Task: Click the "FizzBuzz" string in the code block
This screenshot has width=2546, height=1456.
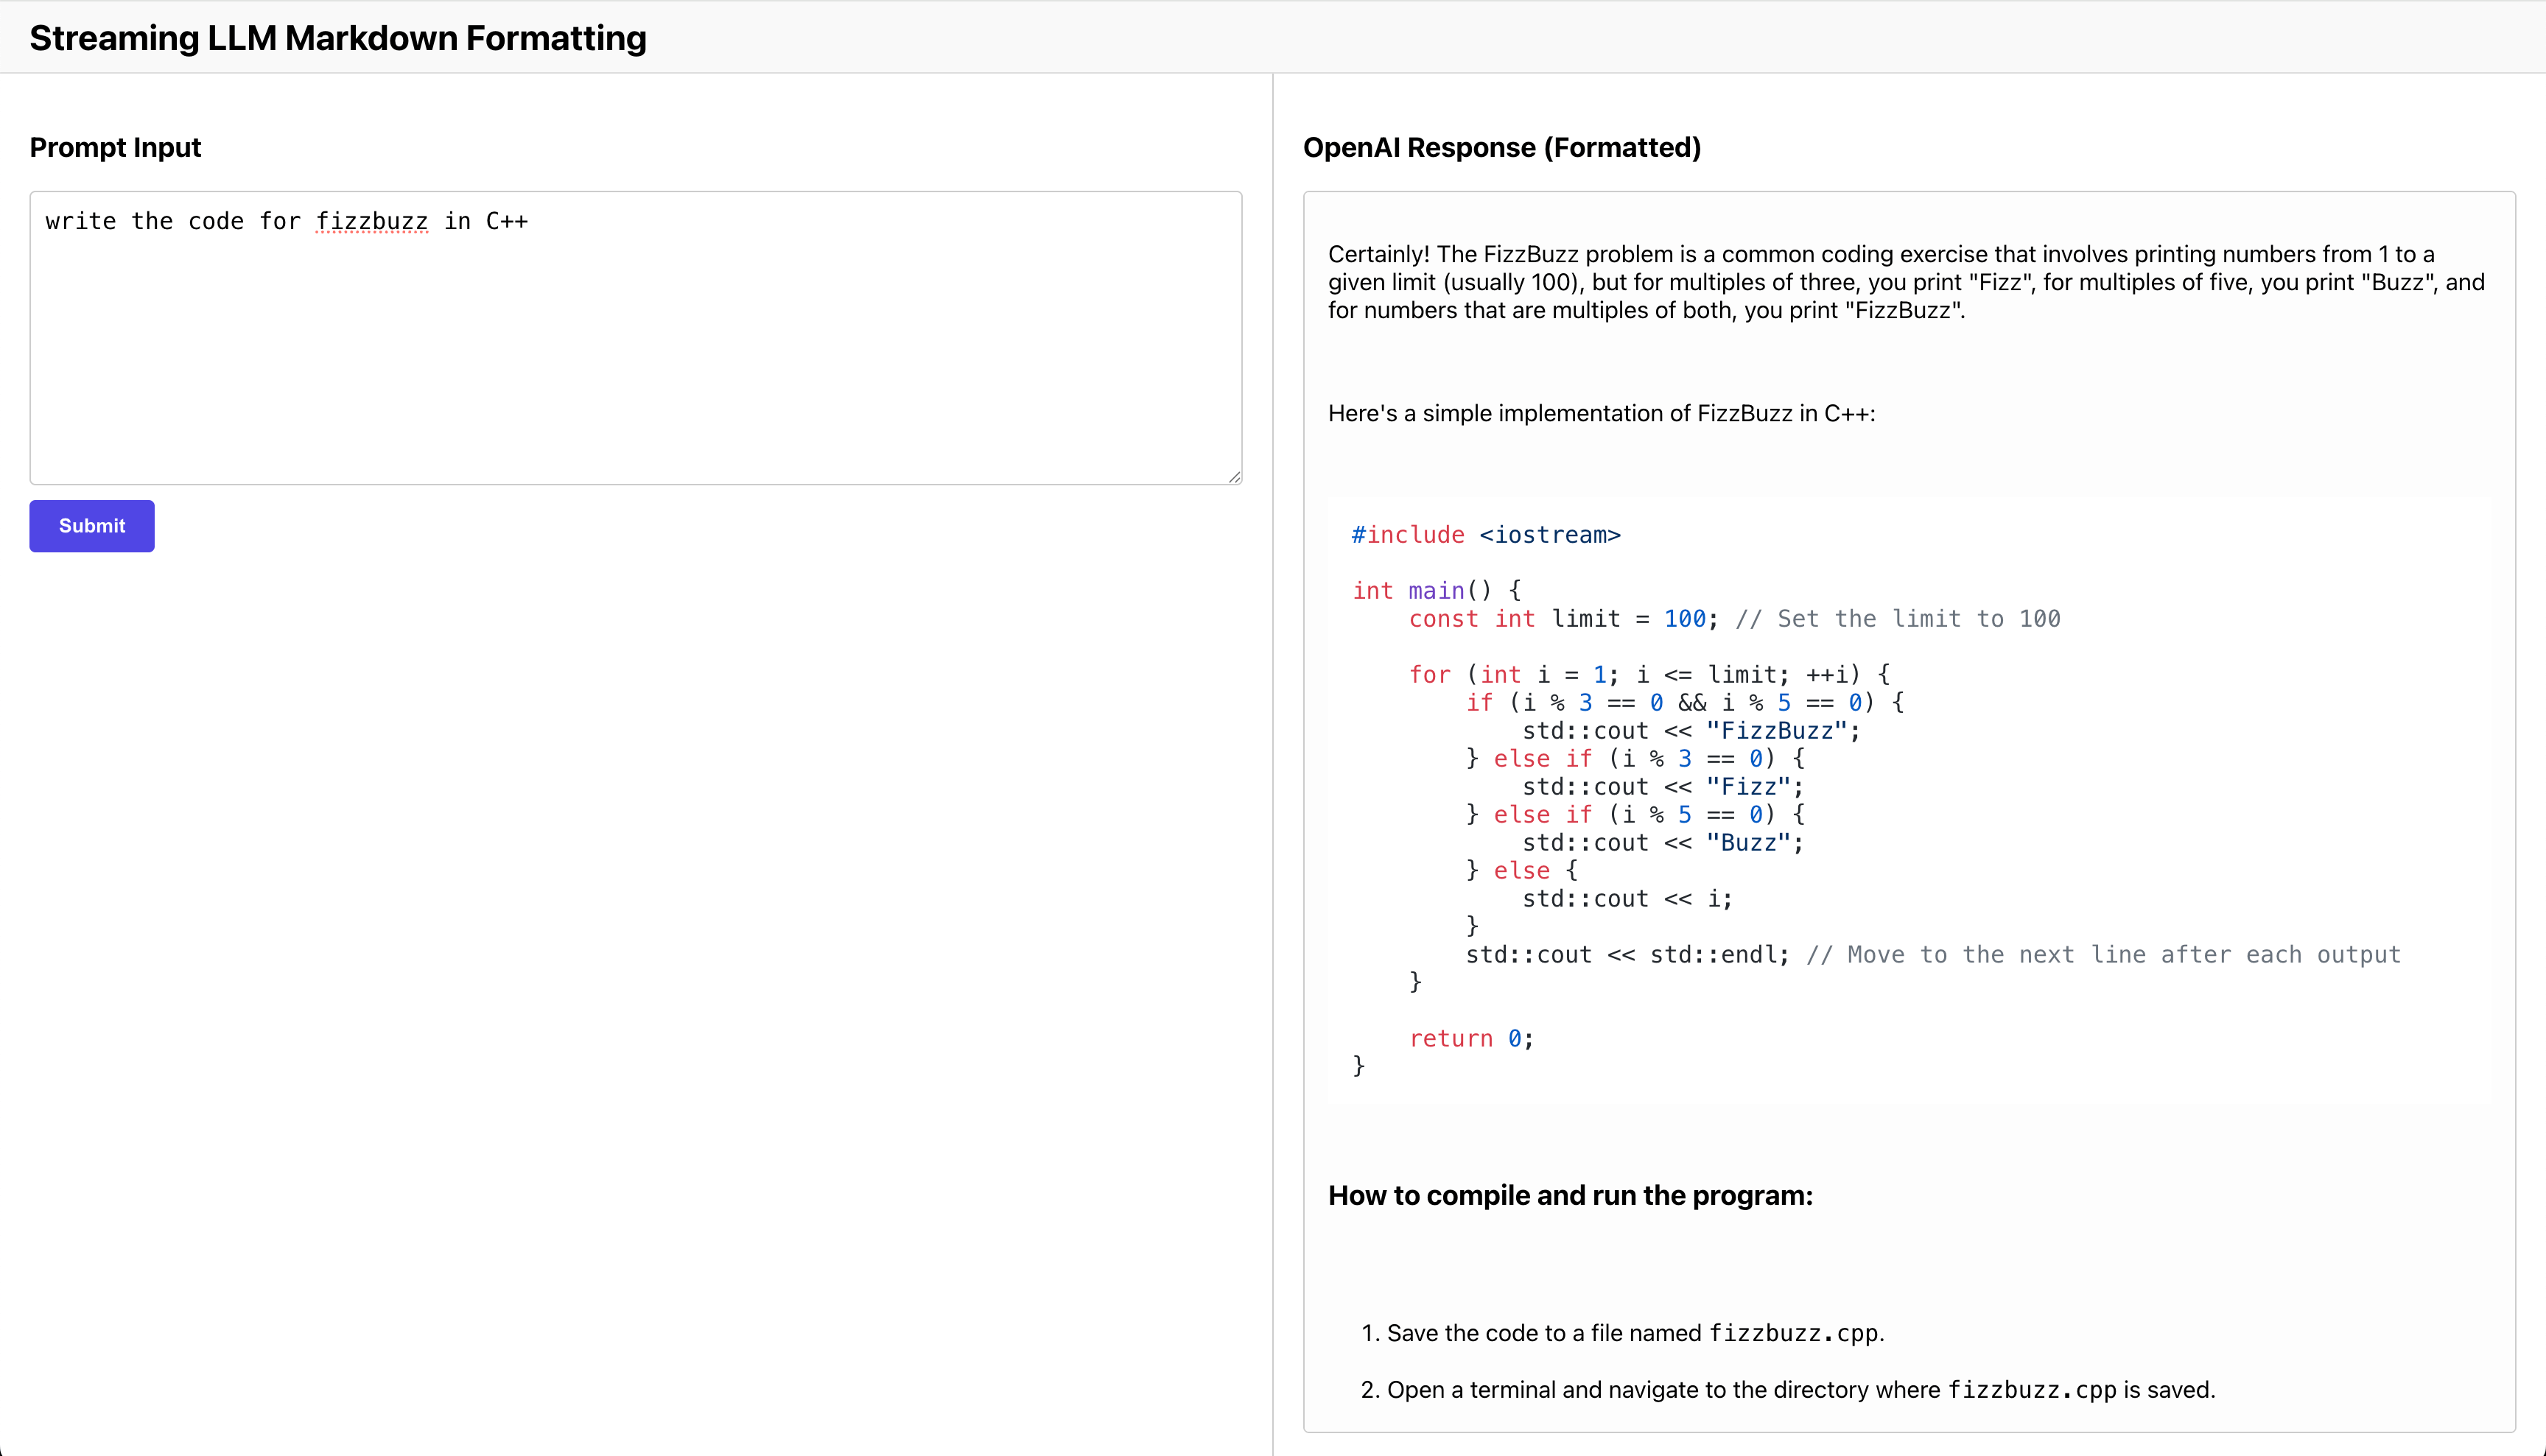Action: 1776,731
